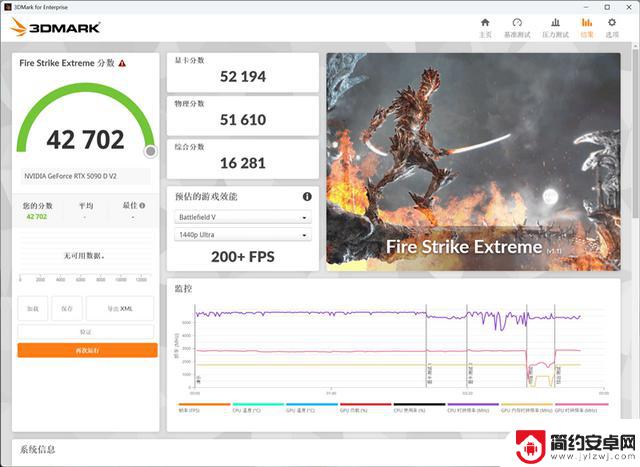Open the Battlefield V game dropdown
This screenshot has width=640, height=467.
243,217
